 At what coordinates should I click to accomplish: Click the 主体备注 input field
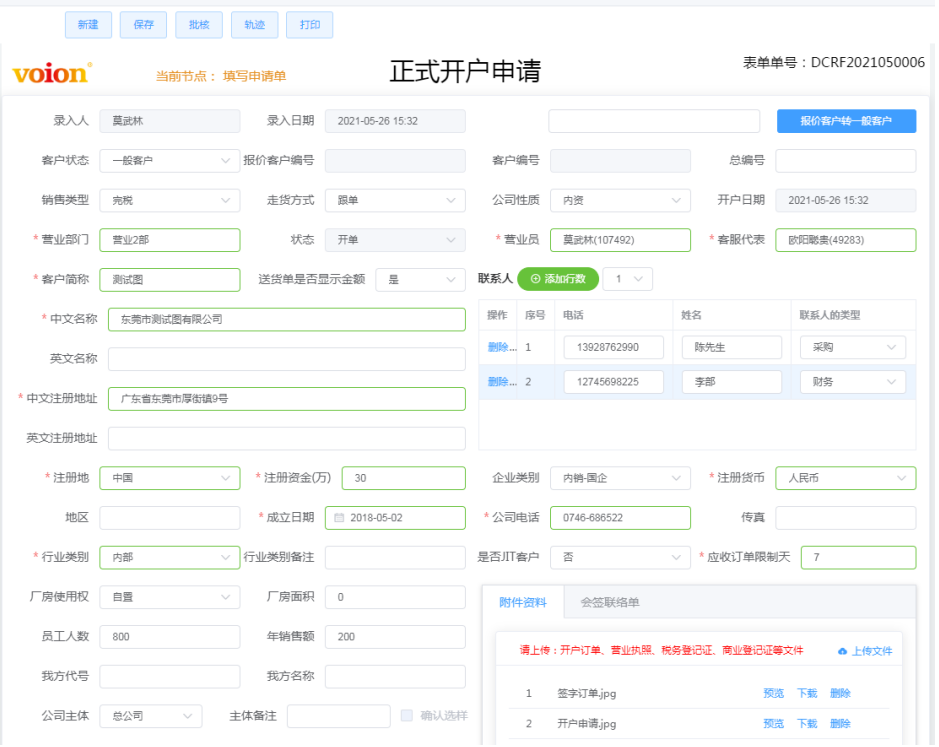pyautogui.click(x=339, y=716)
